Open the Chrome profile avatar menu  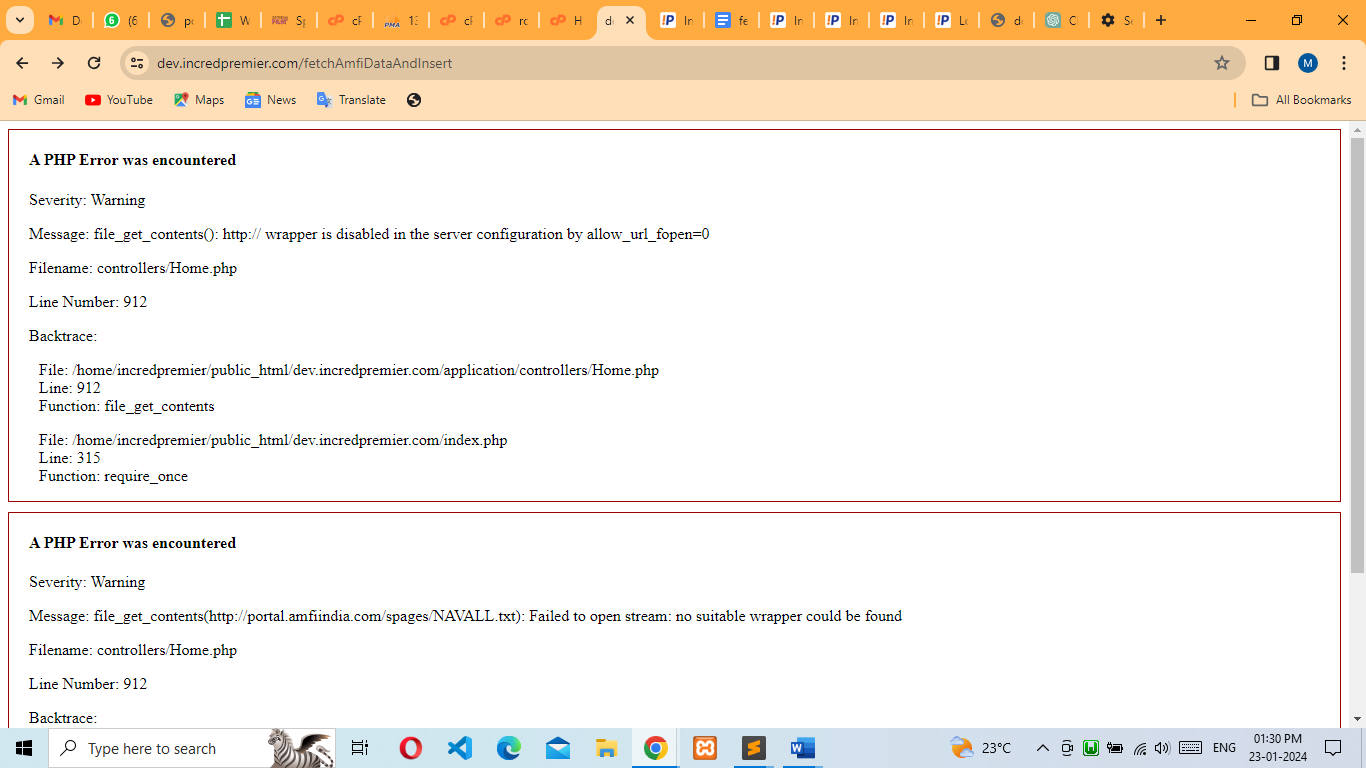point(1308,63)
